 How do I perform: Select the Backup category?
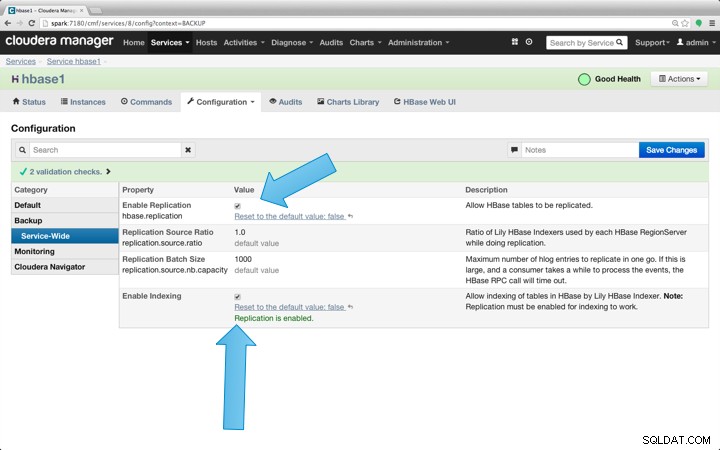click(65, 220)
